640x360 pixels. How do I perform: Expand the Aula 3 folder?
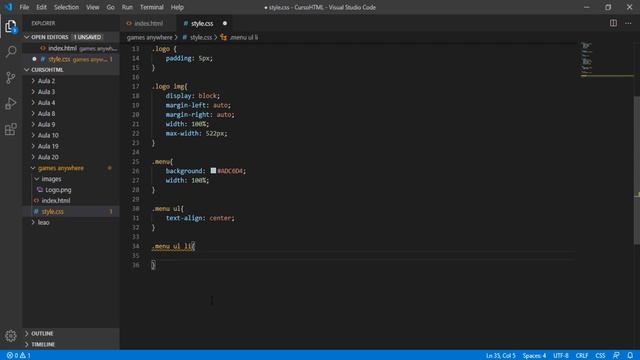(71, 92)
